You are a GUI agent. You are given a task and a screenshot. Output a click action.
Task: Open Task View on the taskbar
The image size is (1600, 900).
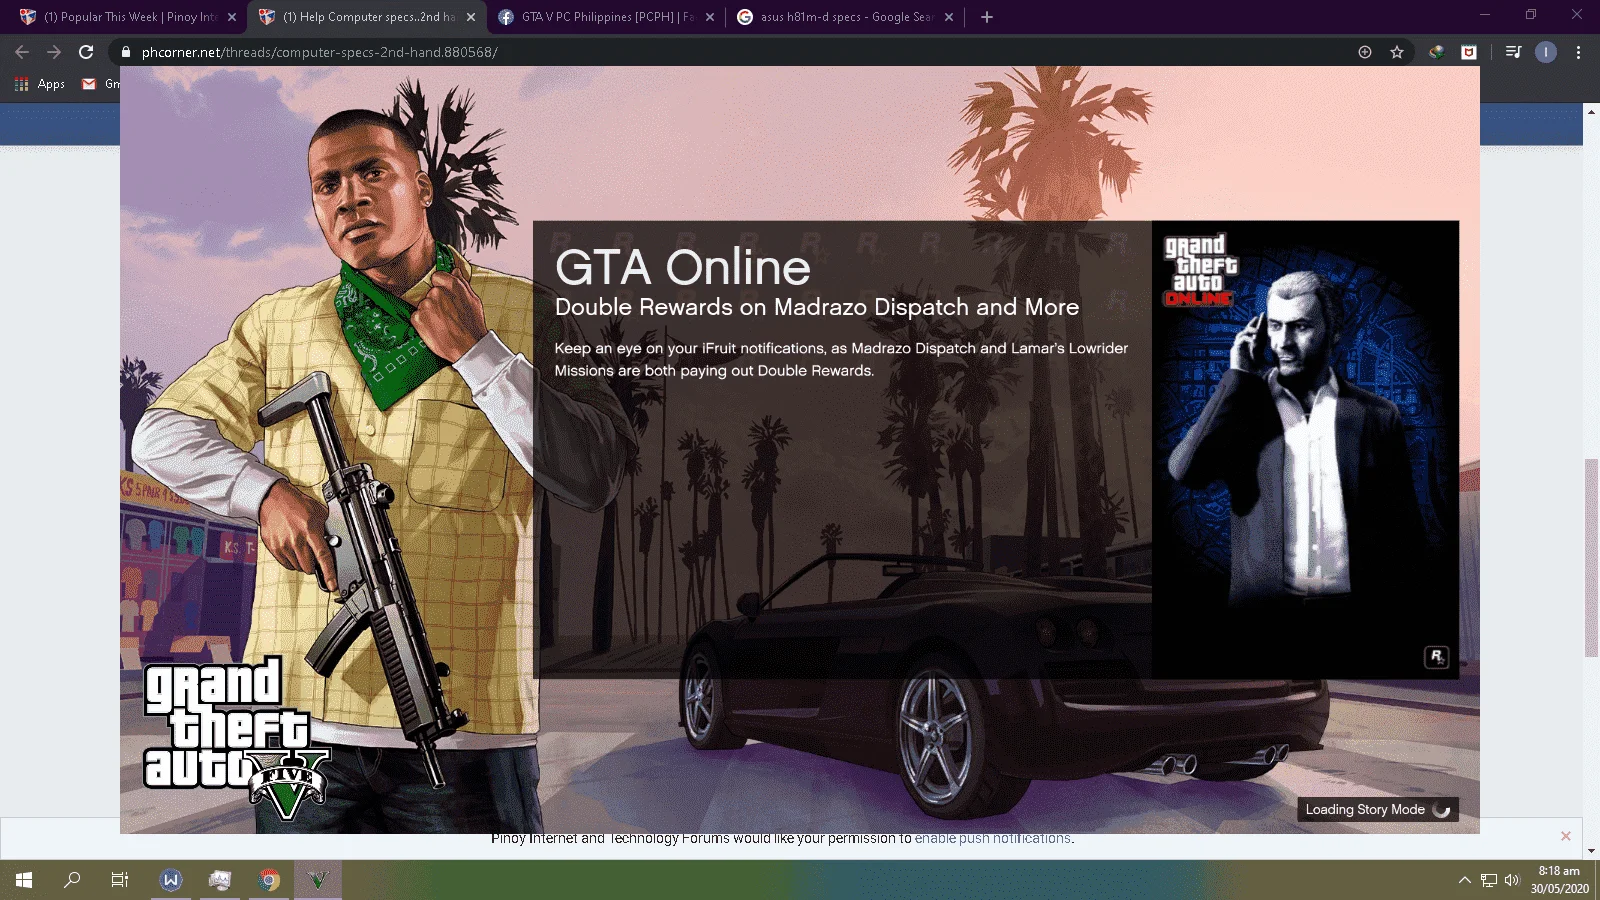(x=120, y=880)
